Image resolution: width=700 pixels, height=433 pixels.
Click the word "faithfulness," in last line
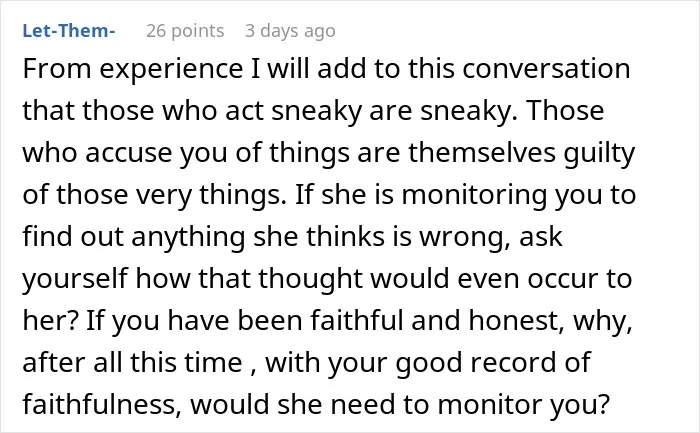coord(102,404)
